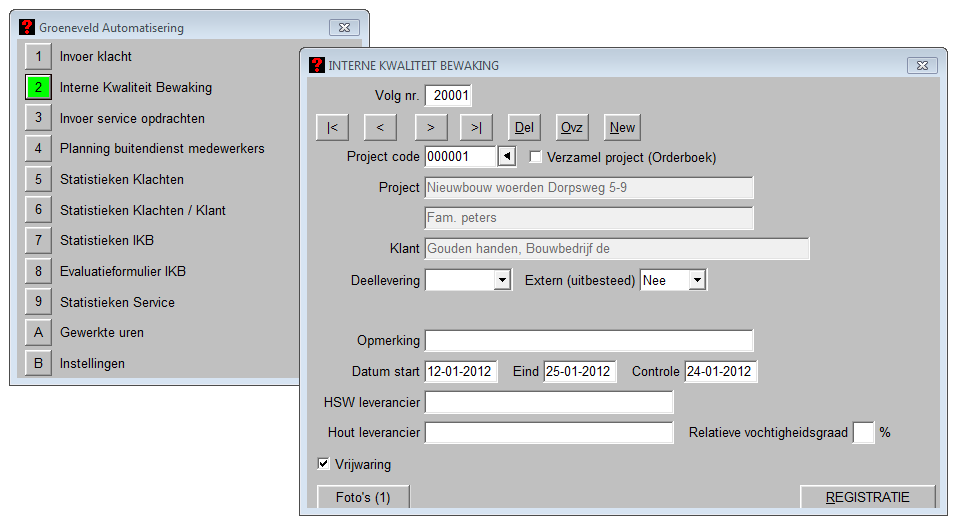Uncheck the Vrijwaring checkbox
Viewport: 963px width, 530px height.
click(x=323, y=464)
